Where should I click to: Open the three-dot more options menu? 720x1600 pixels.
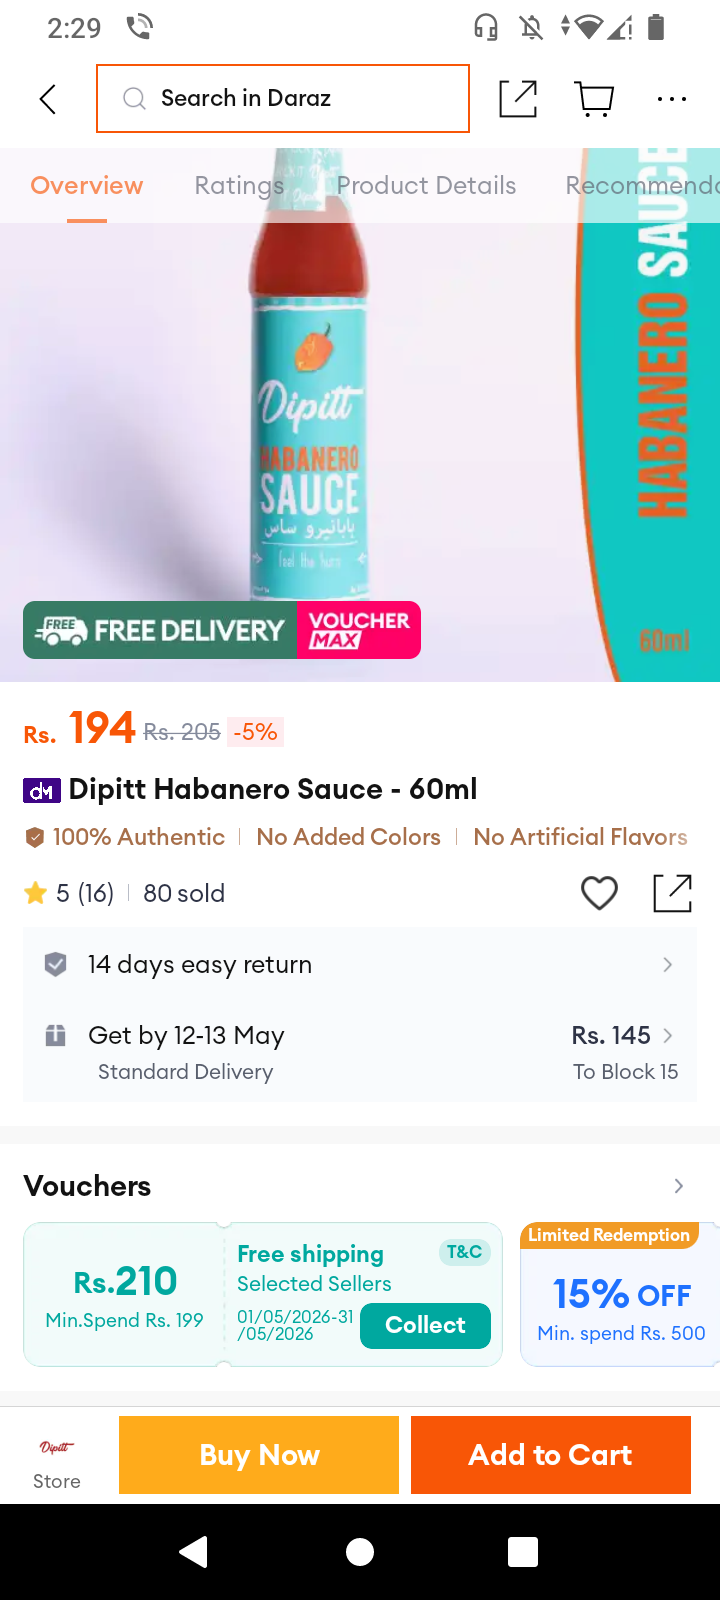point(672,99)
